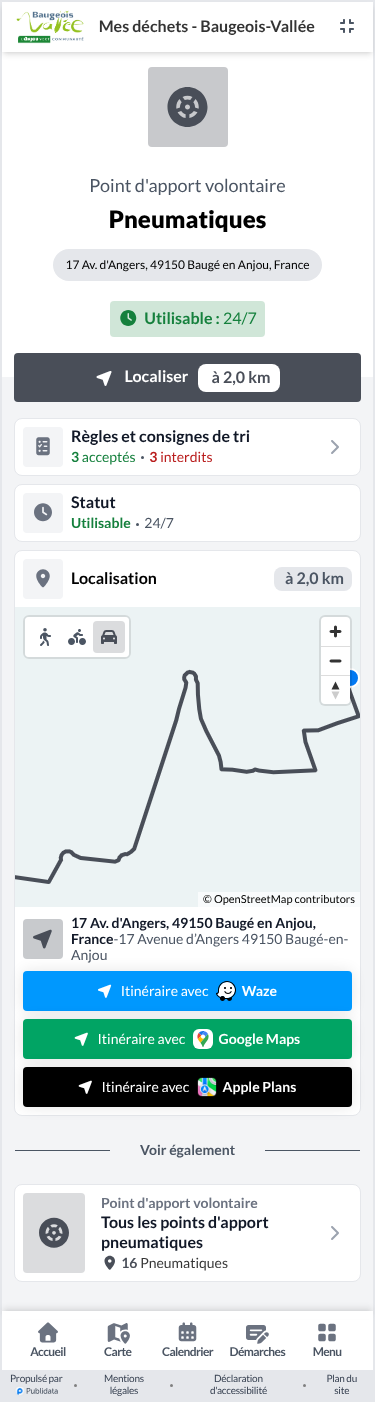Click the Mentions légales footer link
375x1402 pixels.
124,1385
